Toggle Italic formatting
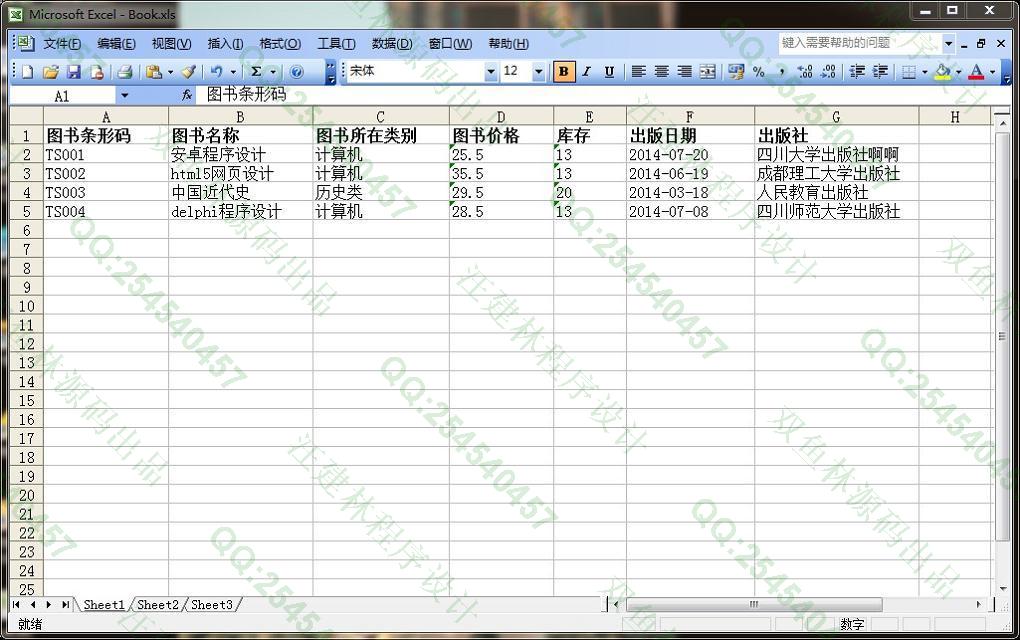Image resolution: width=1020 pixels, height=640 pixels. (586, 72)
